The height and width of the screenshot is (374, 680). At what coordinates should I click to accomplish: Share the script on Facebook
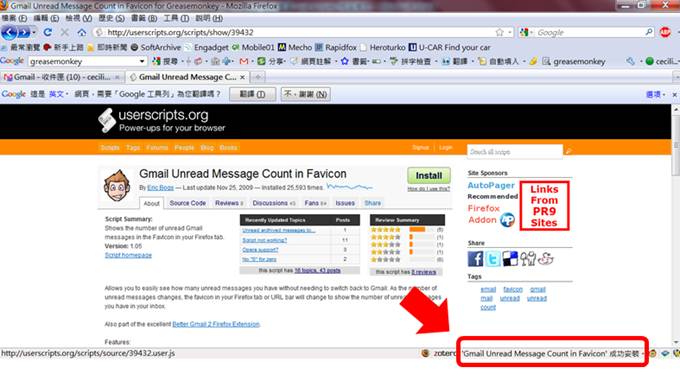[x=475, y=259]
